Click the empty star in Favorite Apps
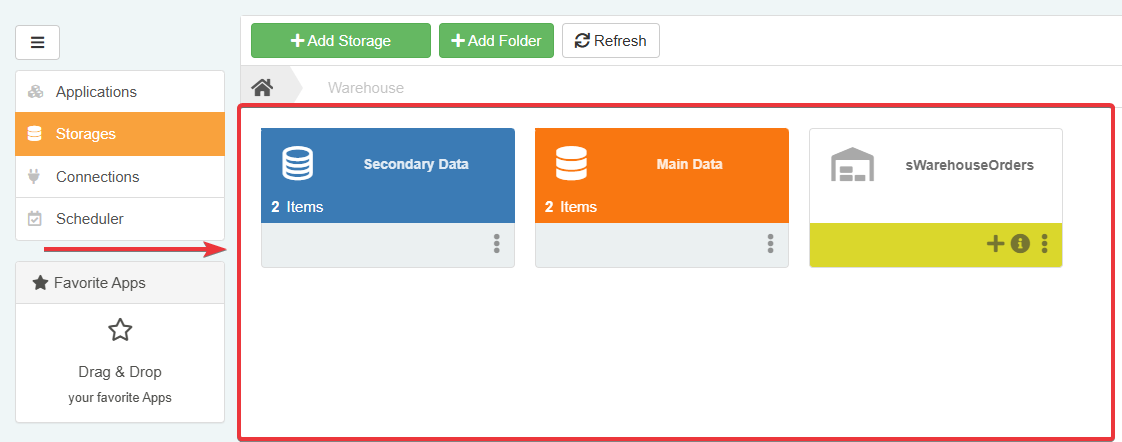 pos(120,330)
